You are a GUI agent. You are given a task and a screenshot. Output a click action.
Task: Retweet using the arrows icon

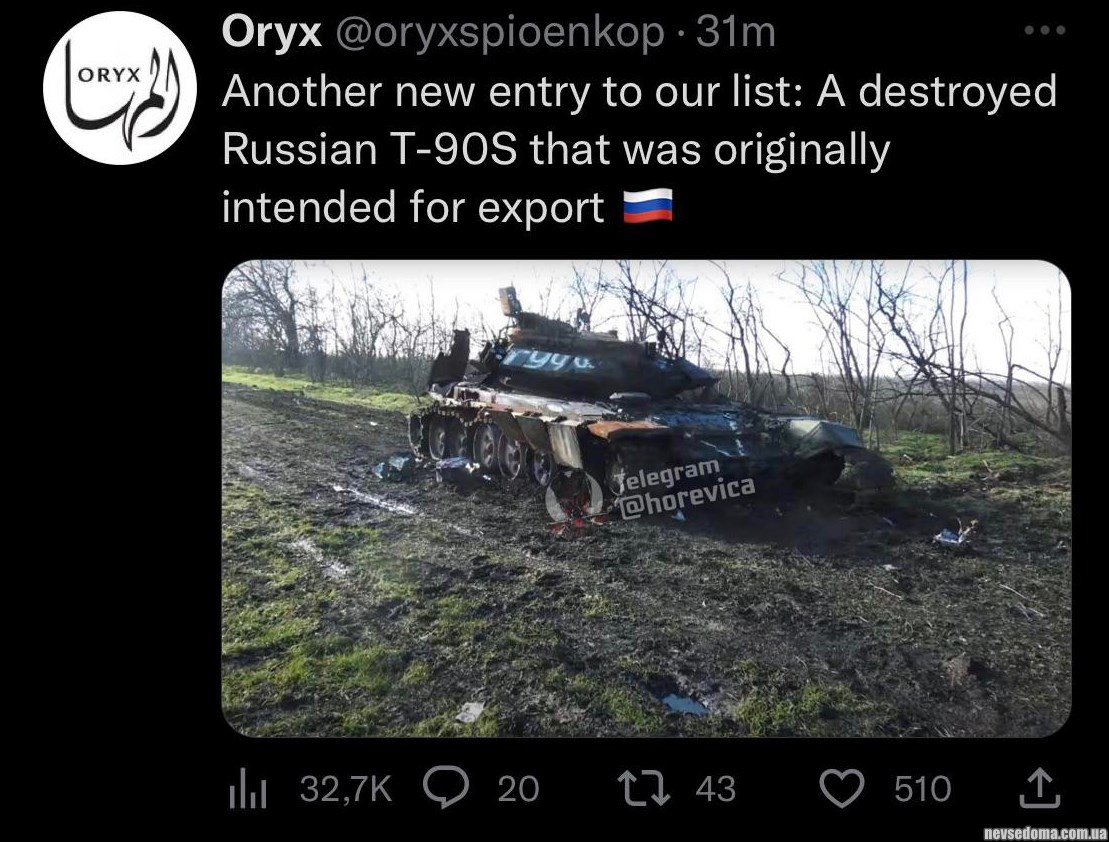[x=644, y=788]
